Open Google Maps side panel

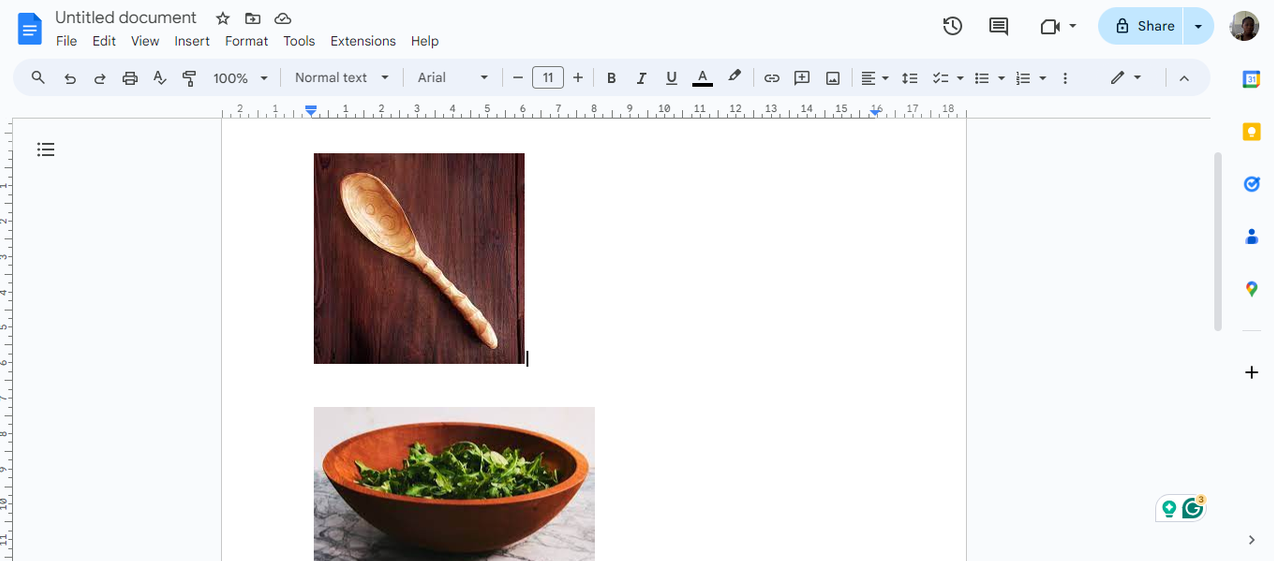click(x=1251, y=289)
